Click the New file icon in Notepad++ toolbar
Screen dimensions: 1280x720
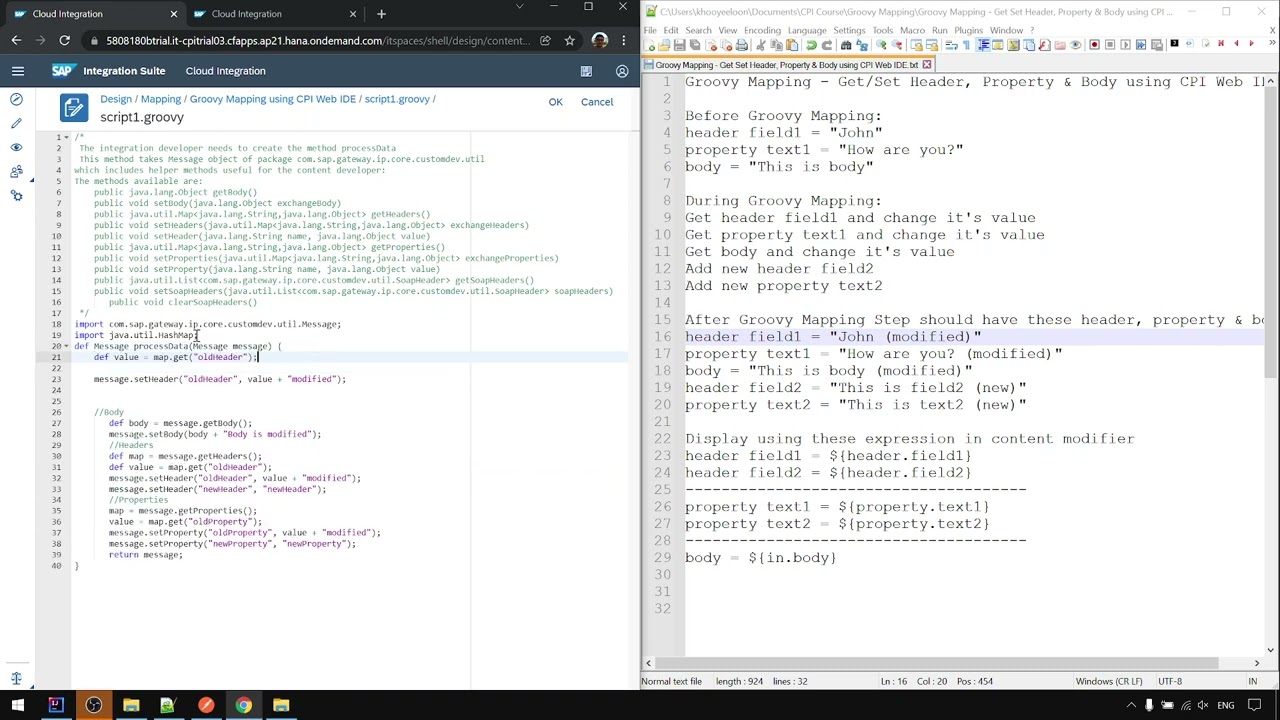(650, 45)
